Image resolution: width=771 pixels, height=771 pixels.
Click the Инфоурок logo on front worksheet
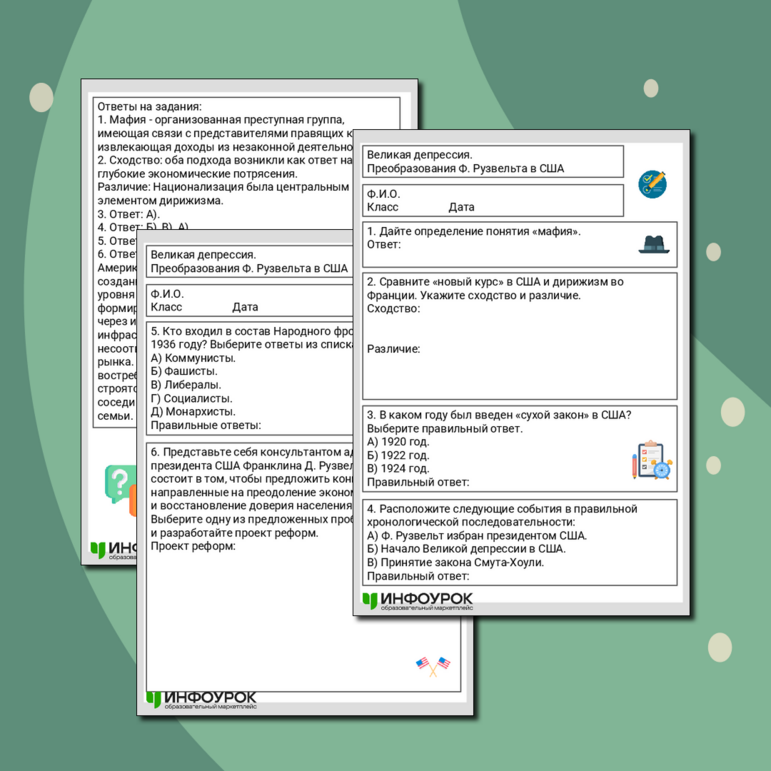pyautogui.click(x=417, y=600)
